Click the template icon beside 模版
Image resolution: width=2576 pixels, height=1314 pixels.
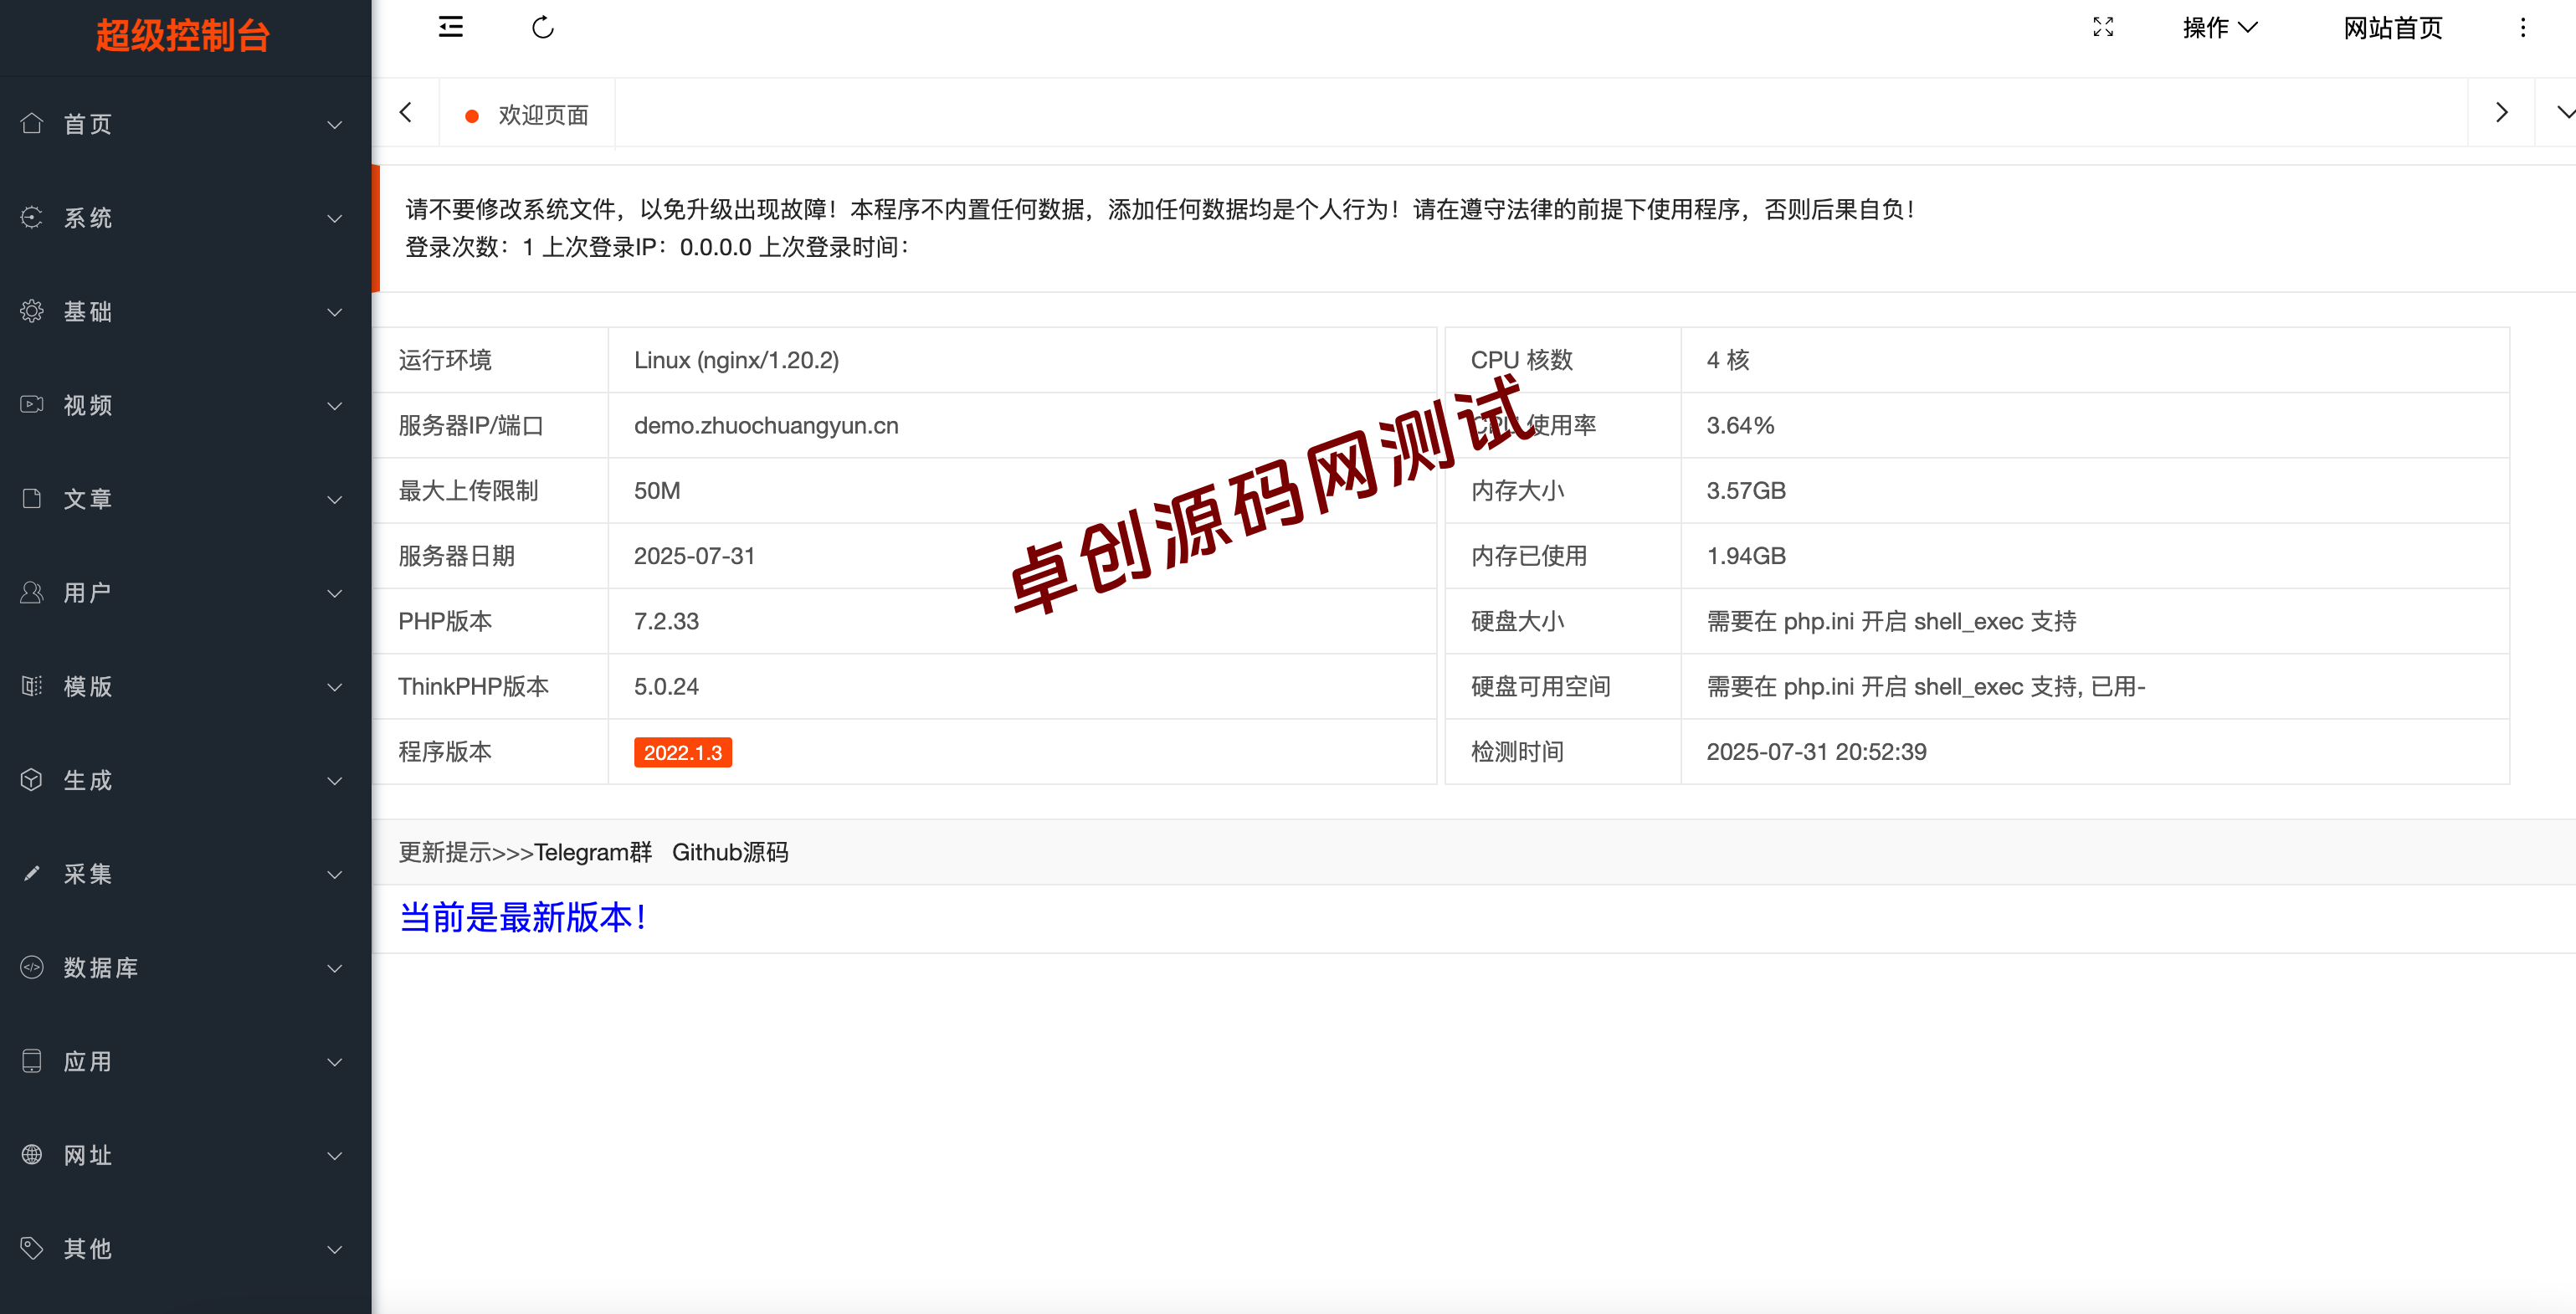32,686
